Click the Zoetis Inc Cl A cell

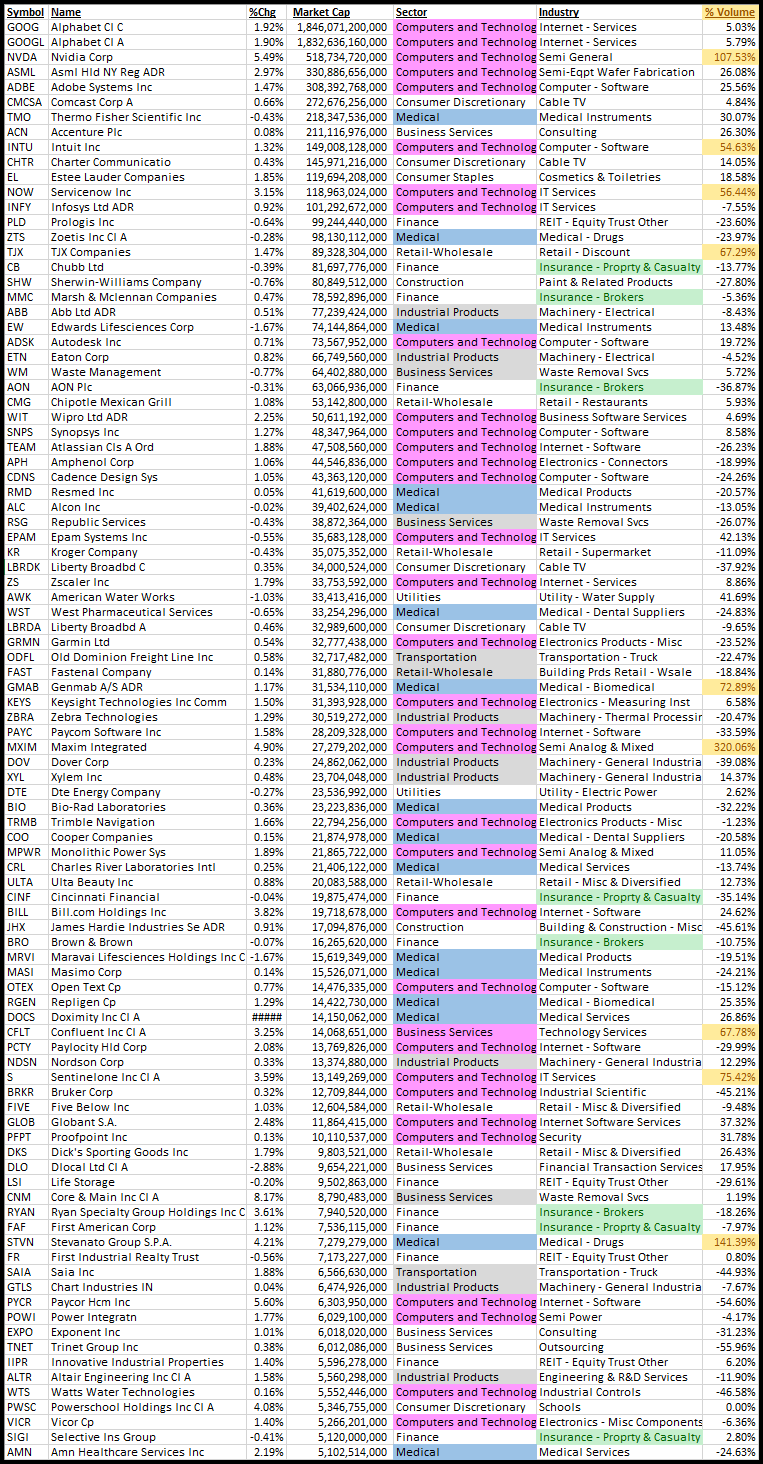[147, 237]
